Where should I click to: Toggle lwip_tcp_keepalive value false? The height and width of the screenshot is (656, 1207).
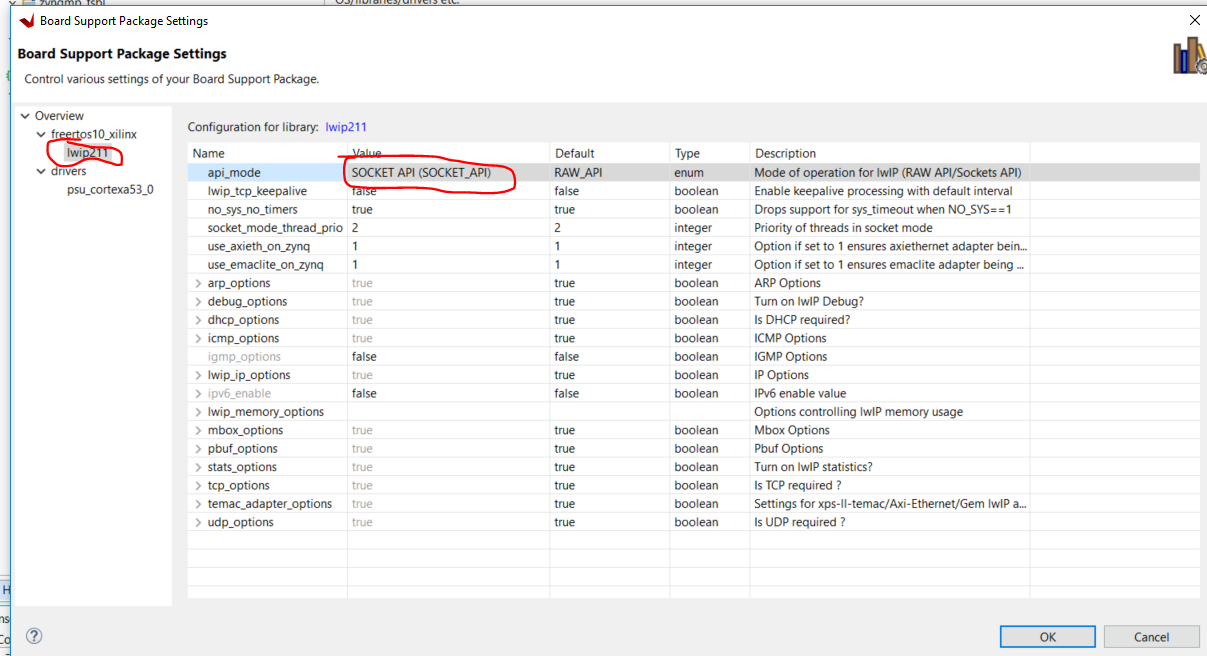(448, 191)
